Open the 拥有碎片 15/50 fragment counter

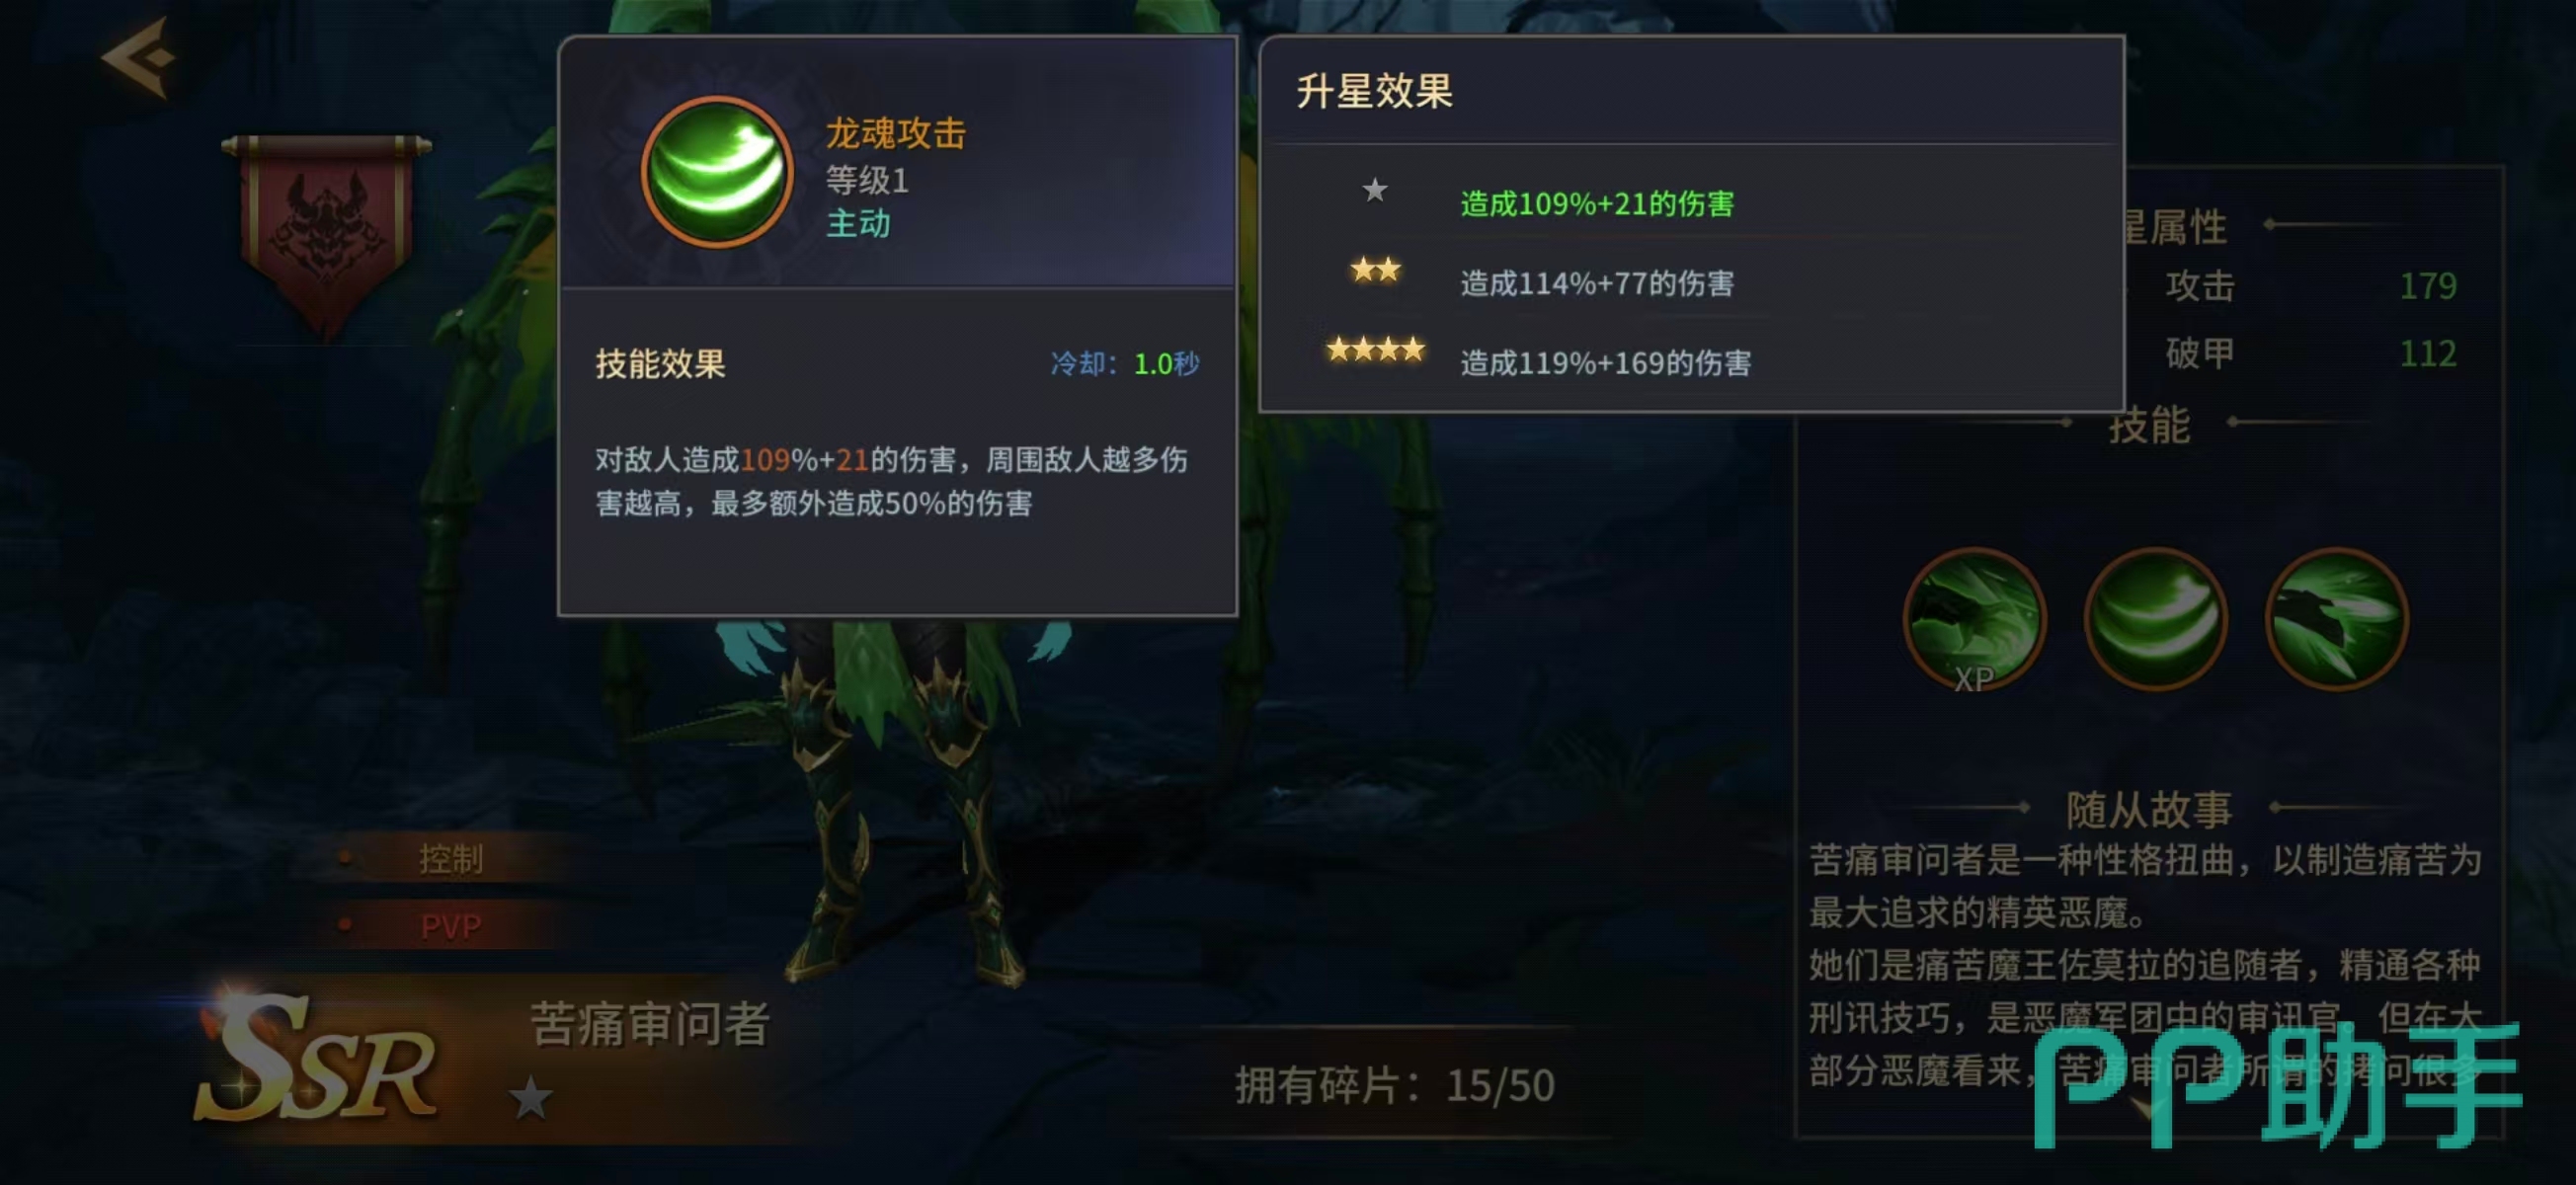click(1395, 1085)
